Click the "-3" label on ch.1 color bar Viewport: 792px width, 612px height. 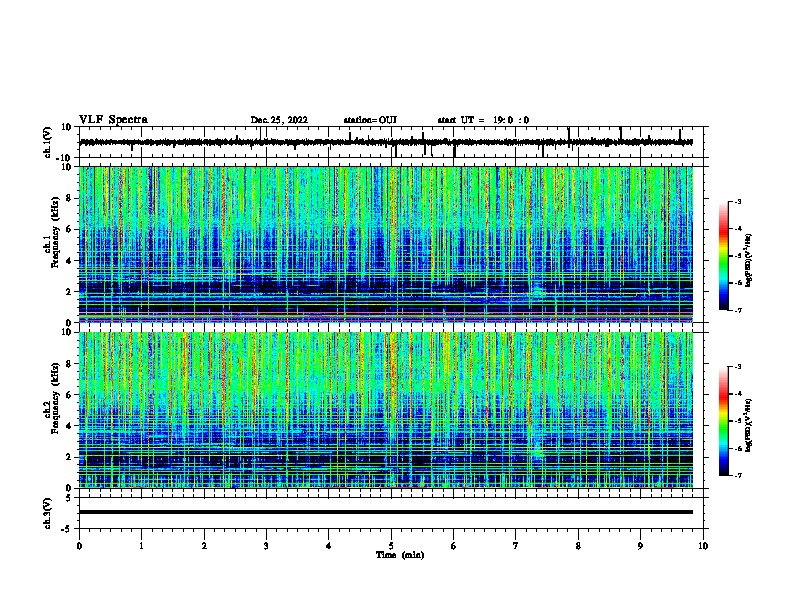(737, 202)
